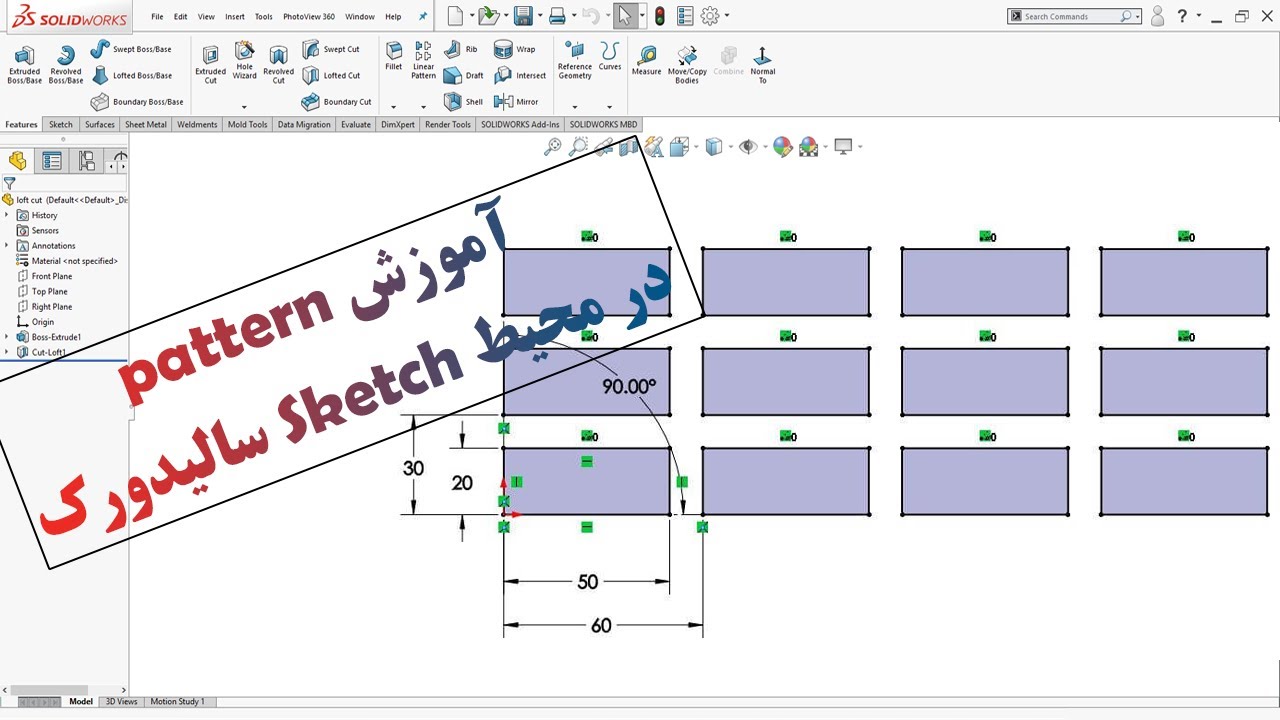Screen dimensions: 1280x720
Task: Add a Rib feature
Action: [x=460, y=49]
